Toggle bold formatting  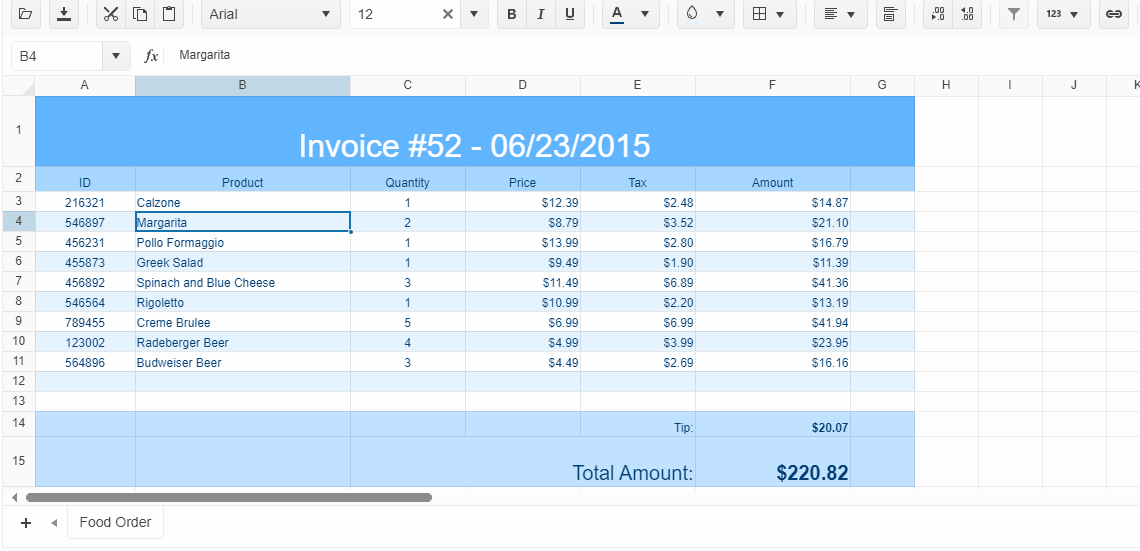click(x=512, y=14)
